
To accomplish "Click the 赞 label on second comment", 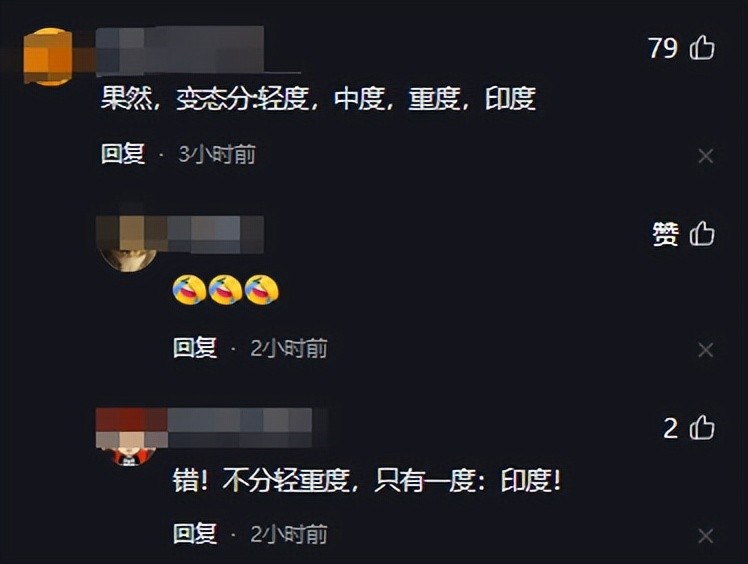I will pos(665,234).
